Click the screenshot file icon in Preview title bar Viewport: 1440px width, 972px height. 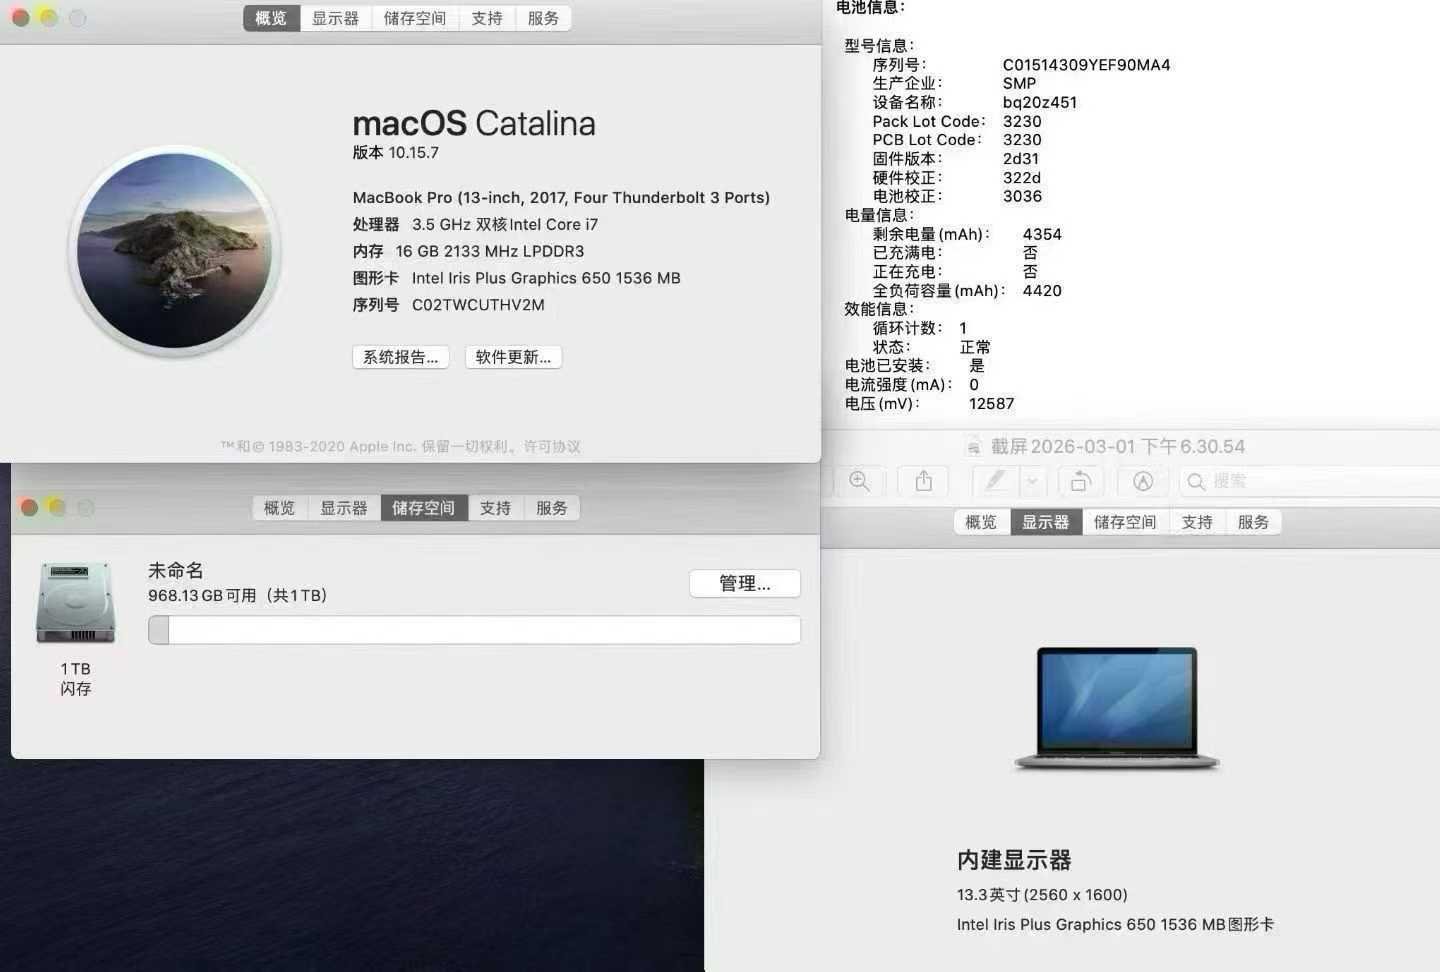[973, 446]
